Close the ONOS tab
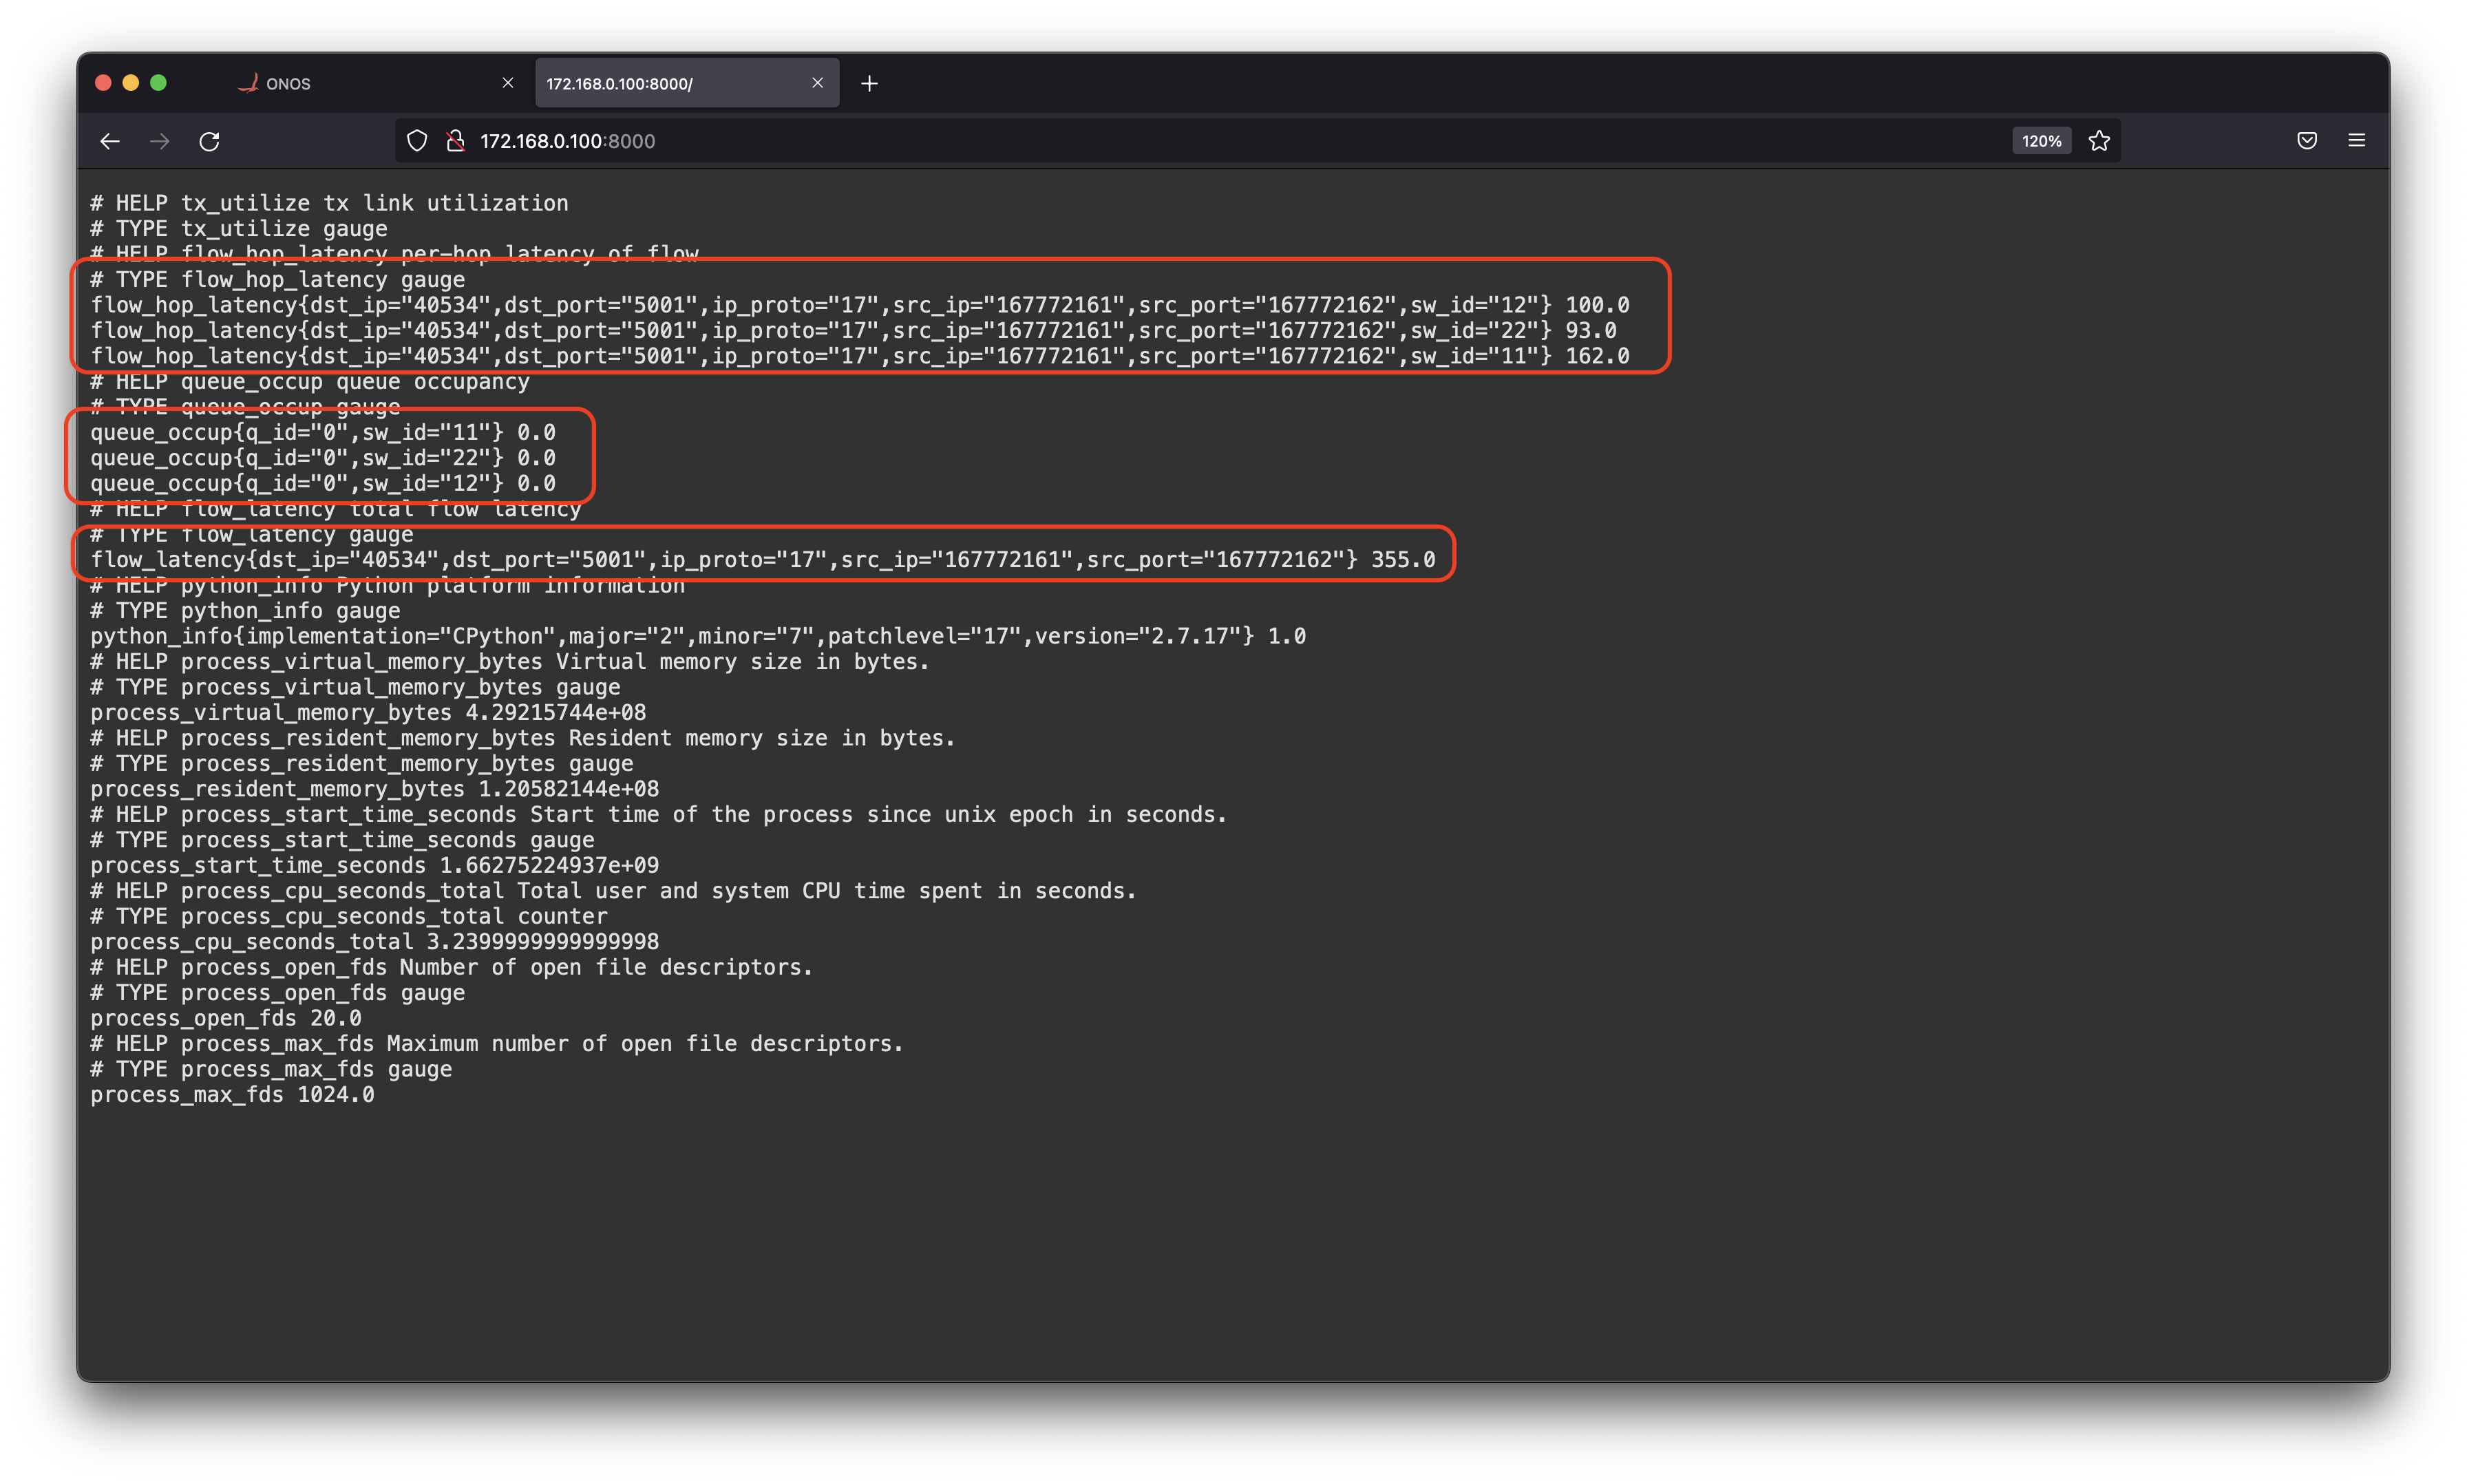Screen dimensions: 2467x1484 (x=508, y=83)
